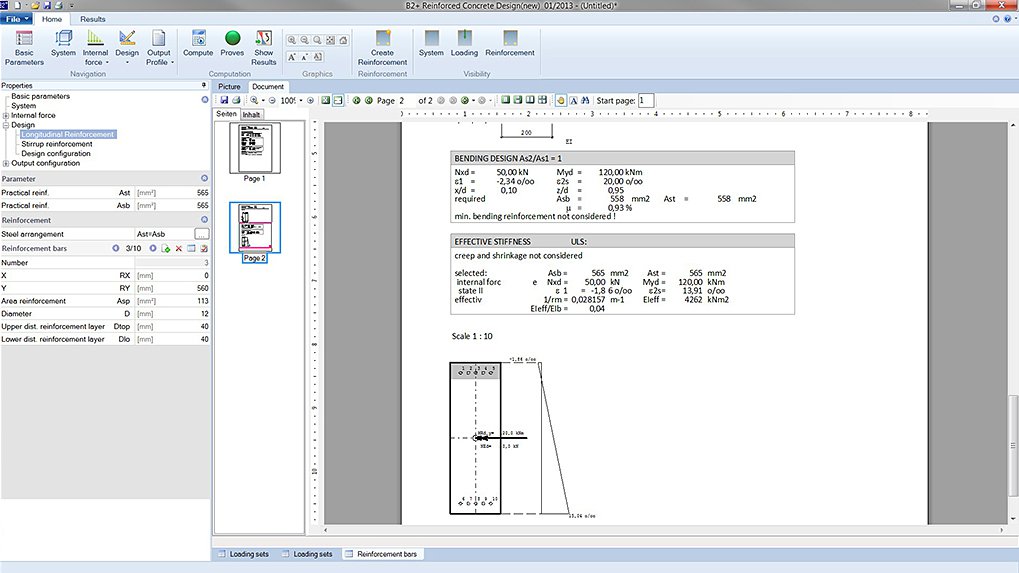Screen dimensions: 1019x573
Task: Open the Internal force ribbon button
Action: click(95, 47)
